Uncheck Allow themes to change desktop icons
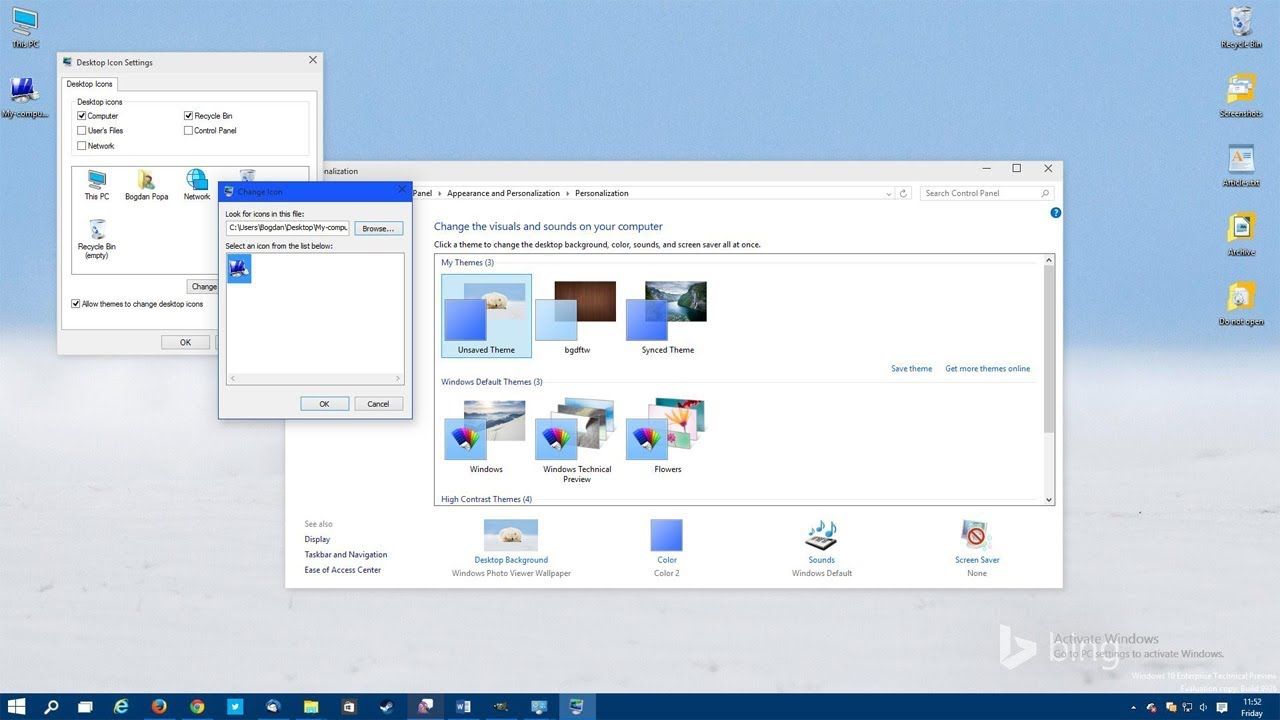 pyautogui.click(x=76, y=303)
